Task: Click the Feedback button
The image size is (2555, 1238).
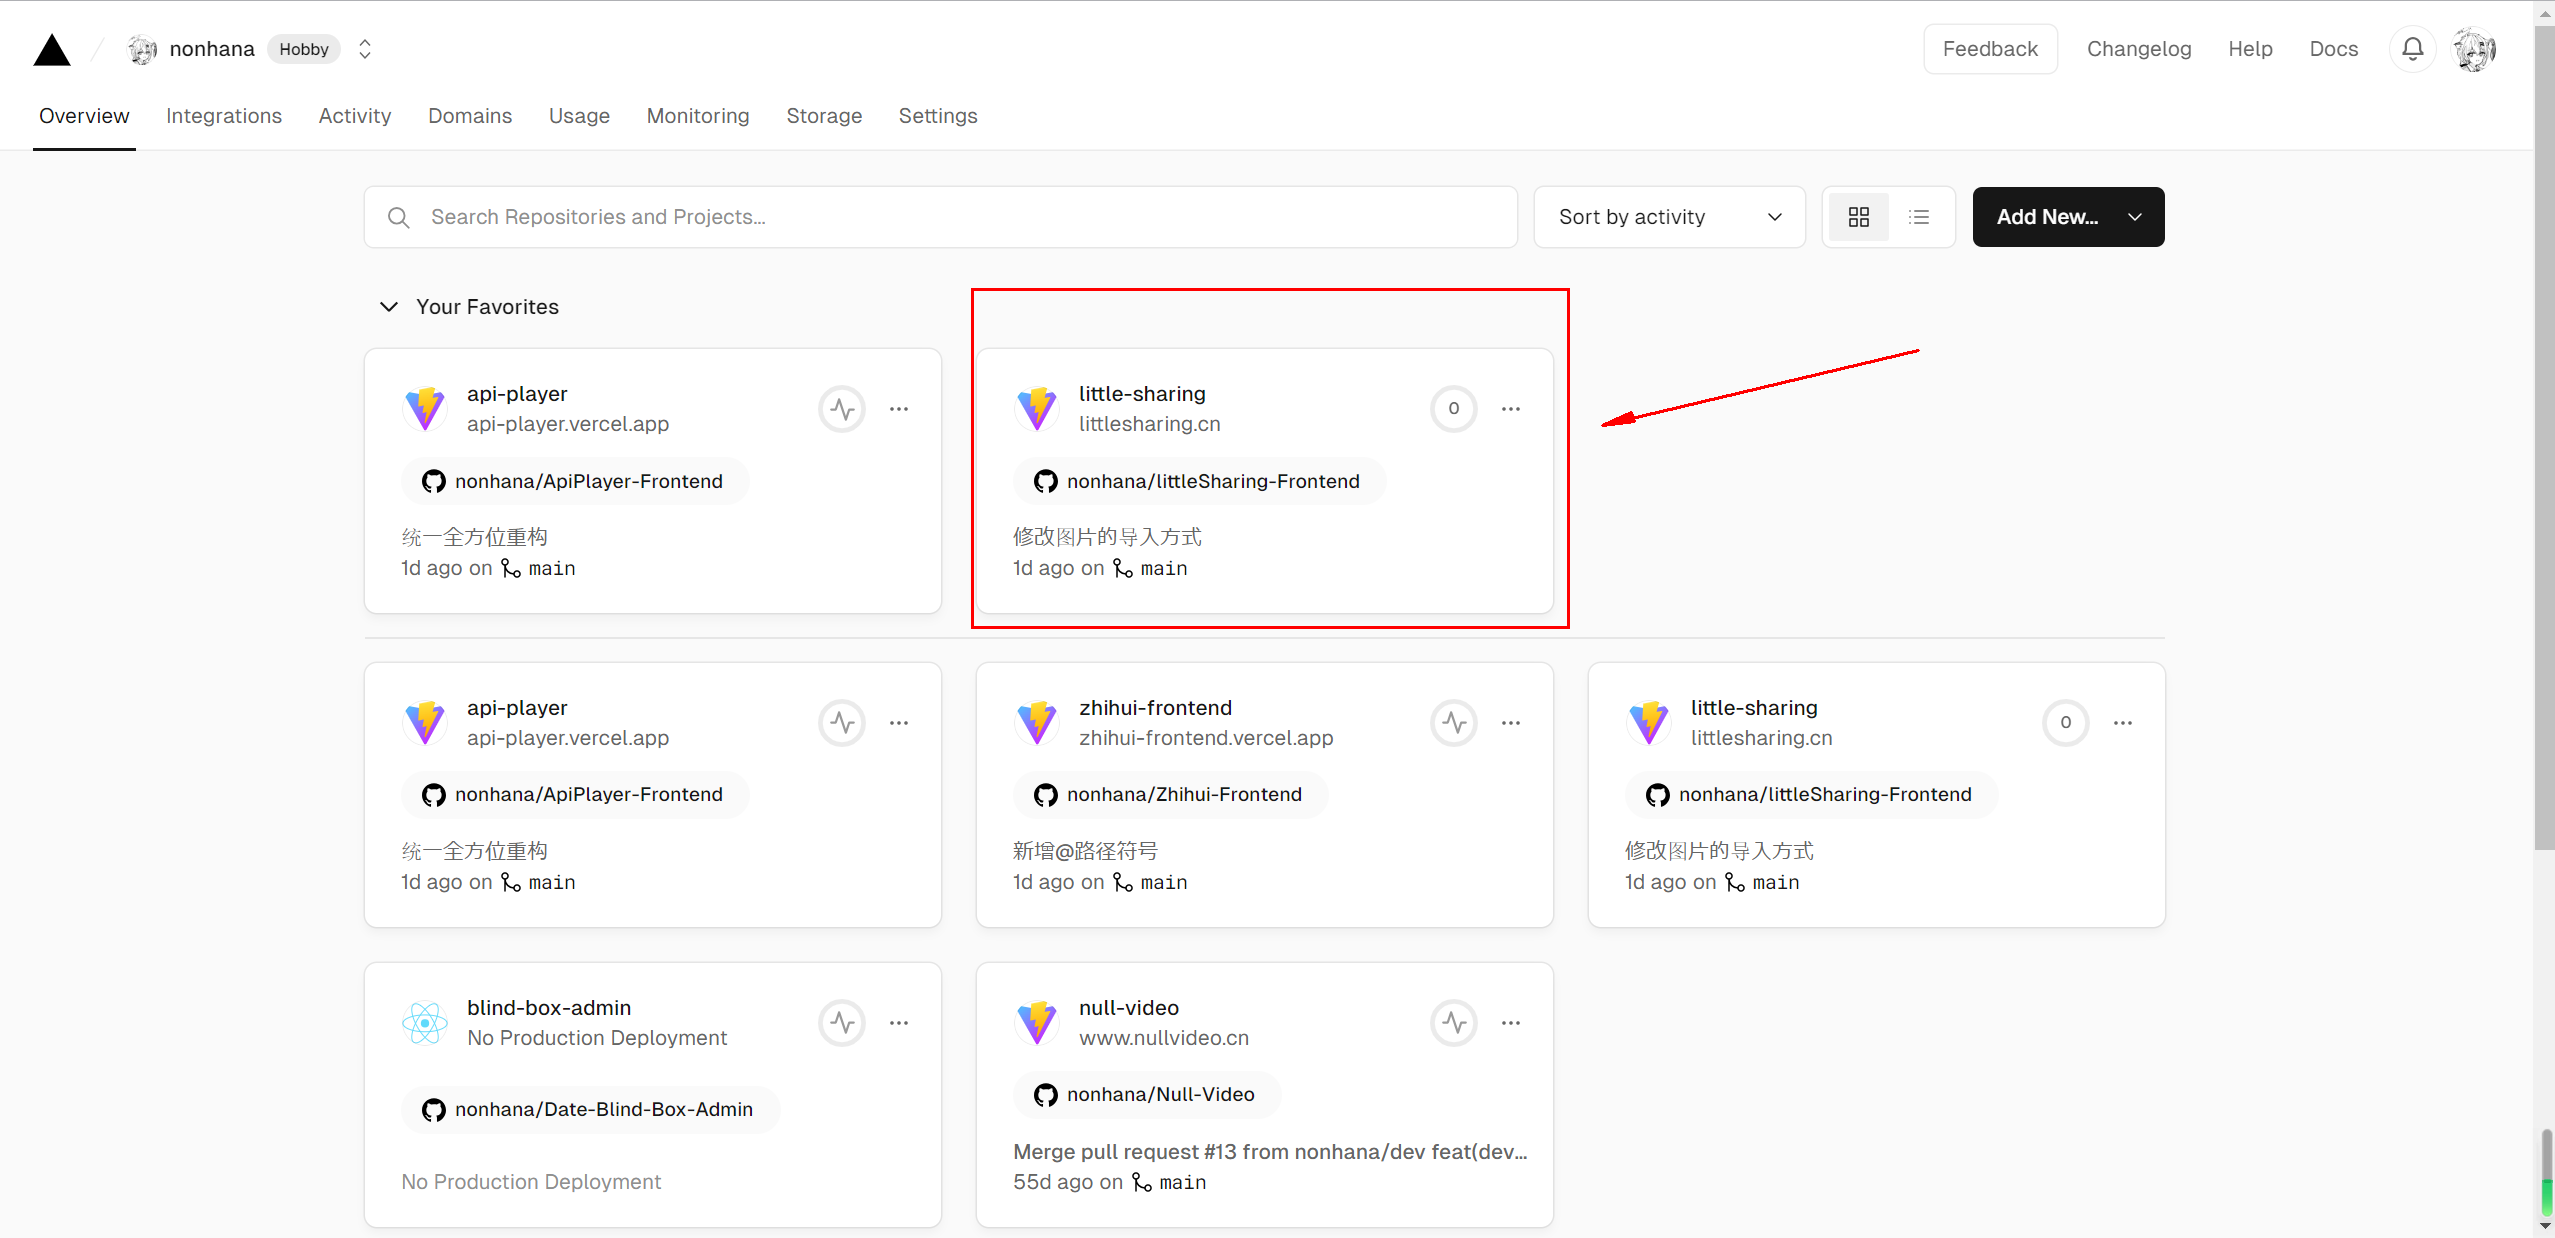Action: pos(1989,49)
